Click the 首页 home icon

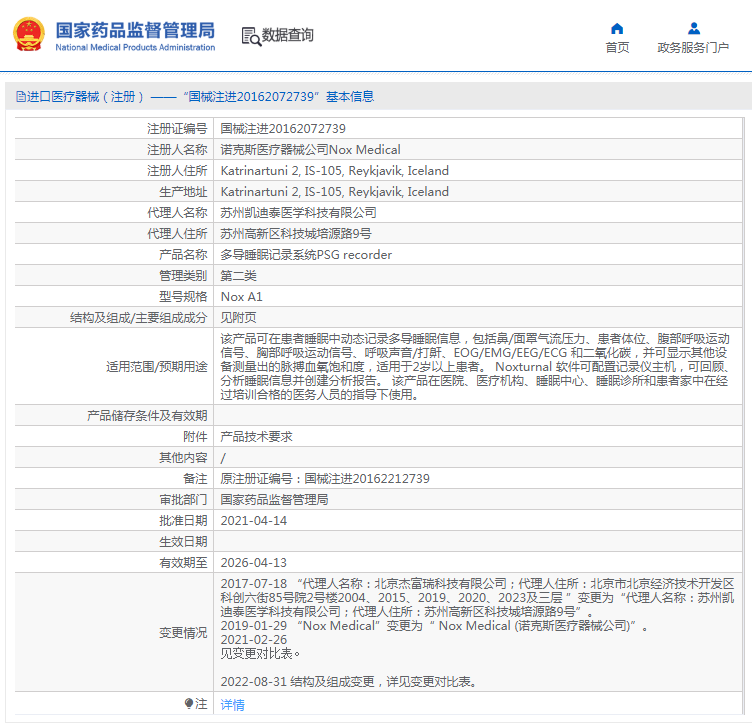pyautogui.click(x=617, y=29)
